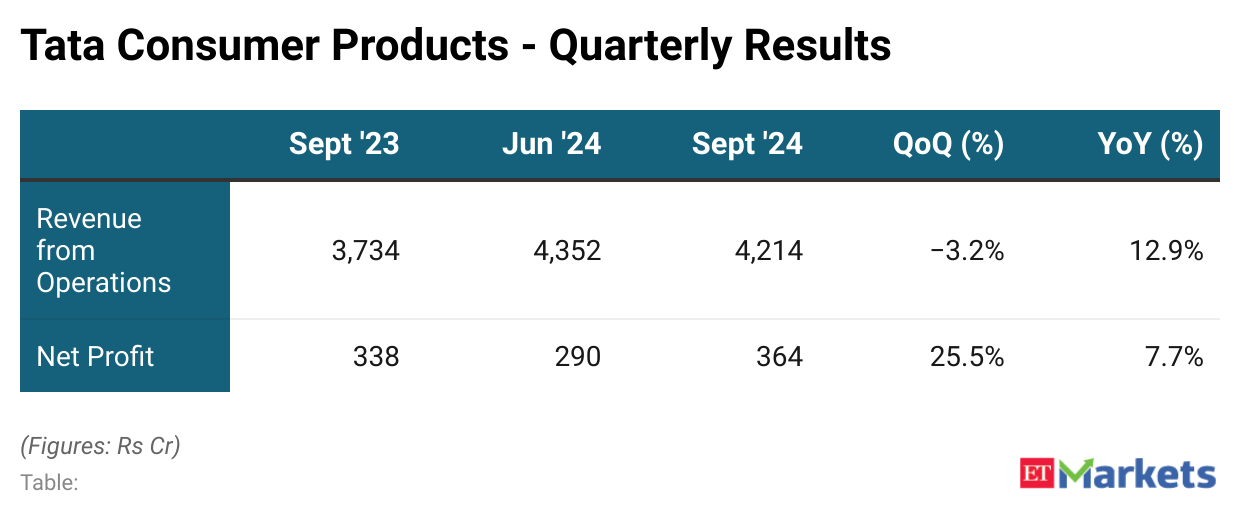This screenshot has height=516, width=1240.
Task: Click the Sept '24 column header
Action: [x=746, y=145]
